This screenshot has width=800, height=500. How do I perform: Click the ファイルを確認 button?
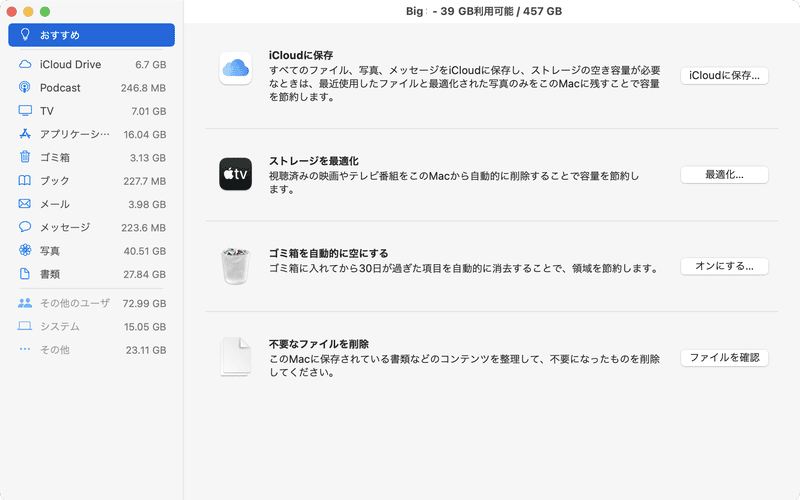(x=724, y=358)
